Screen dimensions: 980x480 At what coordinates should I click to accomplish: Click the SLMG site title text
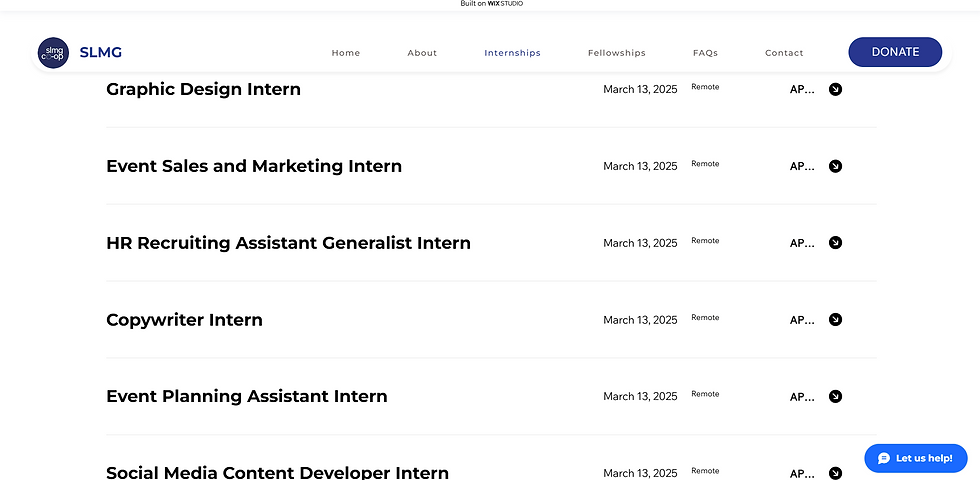(x=101, y=52)
